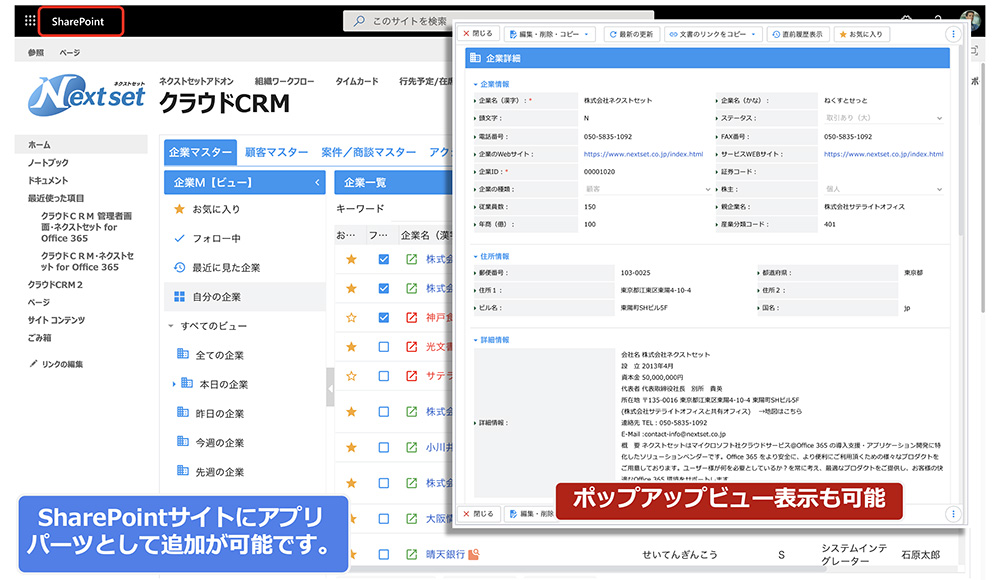This screenshot has height=580, width=1000.
Task: Click the green open-record icon beside 晴天銀行
Action: tap(411, 554)
